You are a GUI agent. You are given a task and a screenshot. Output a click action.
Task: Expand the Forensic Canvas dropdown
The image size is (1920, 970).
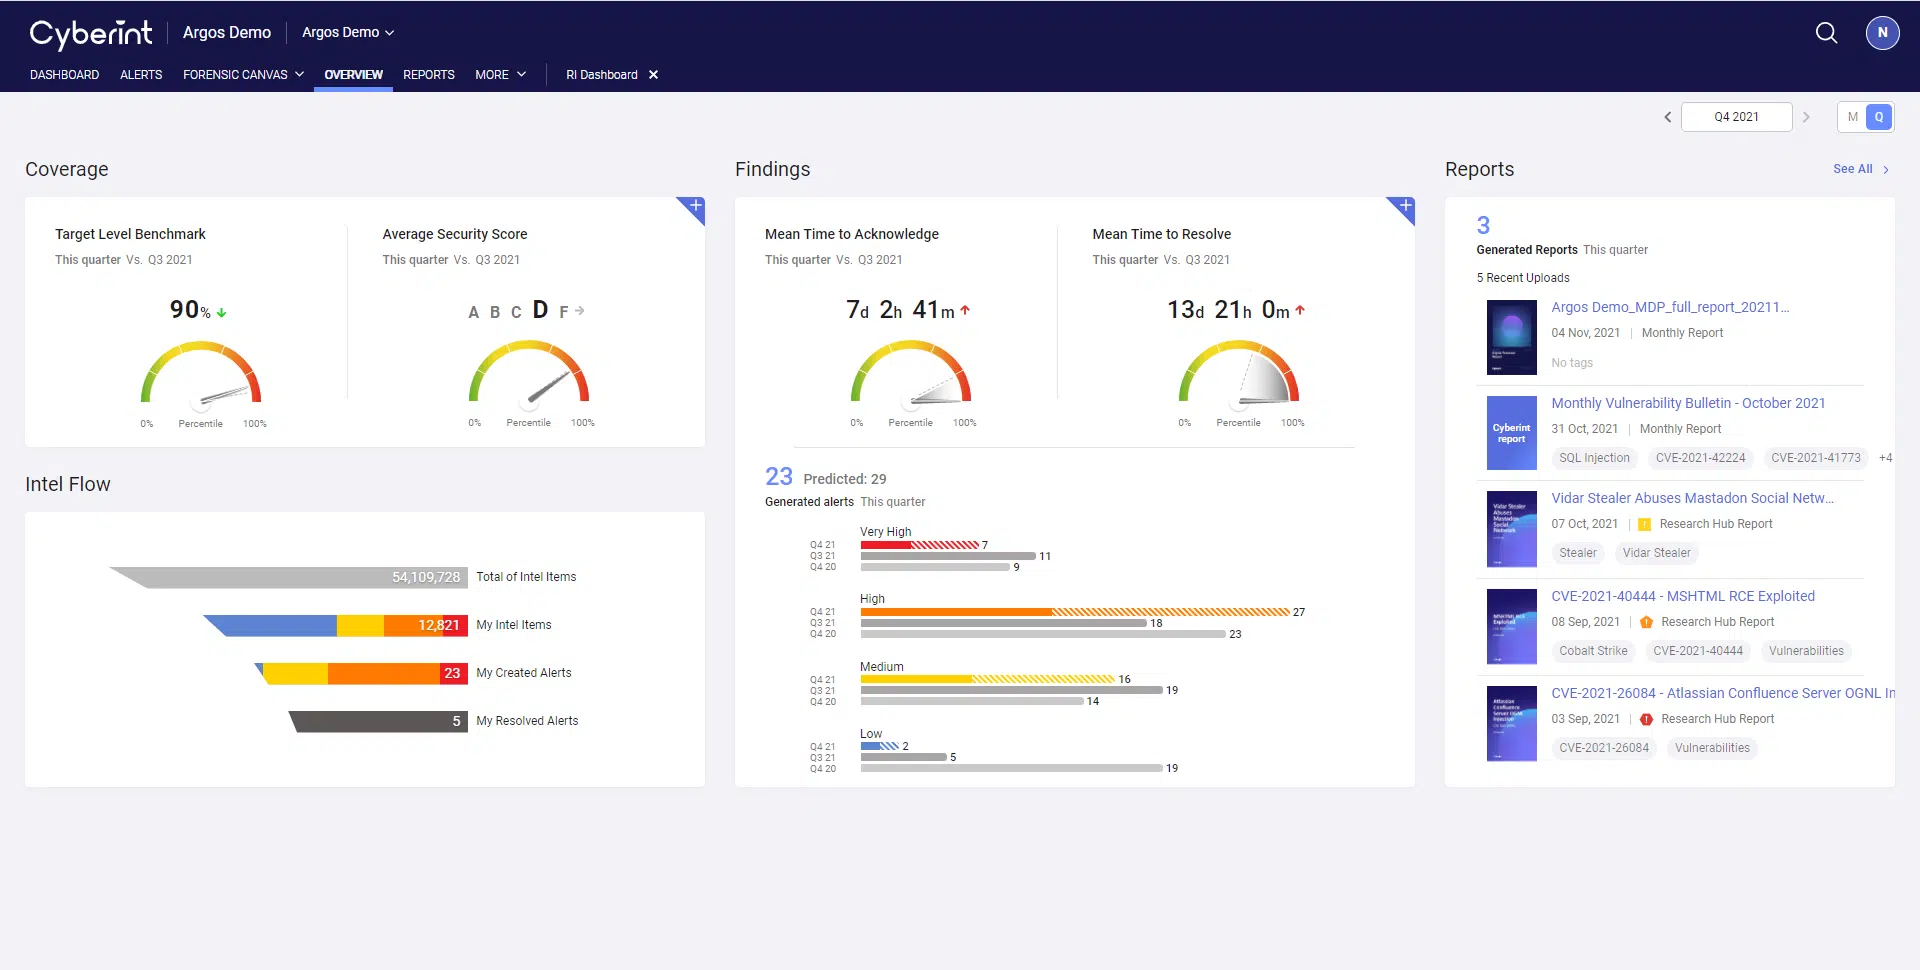click(243, 74)
